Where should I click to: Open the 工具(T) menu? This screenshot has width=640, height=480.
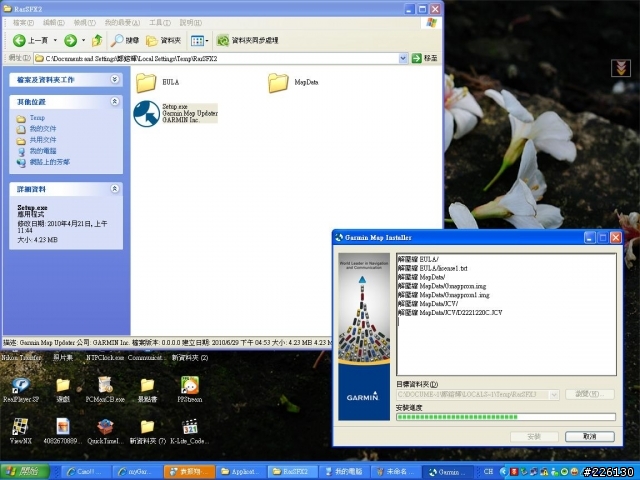point(160,22)
